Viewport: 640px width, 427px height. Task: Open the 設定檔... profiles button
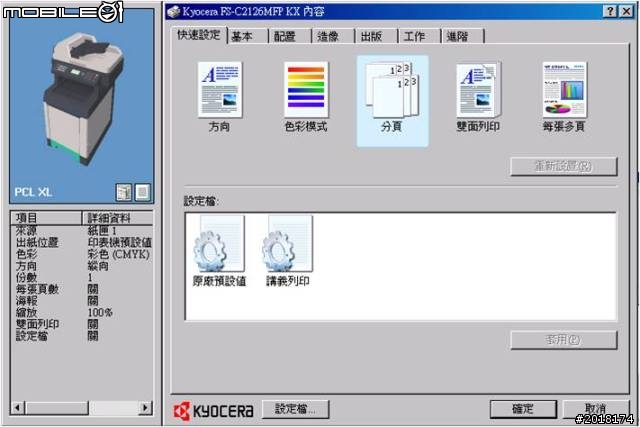(295, 409)
